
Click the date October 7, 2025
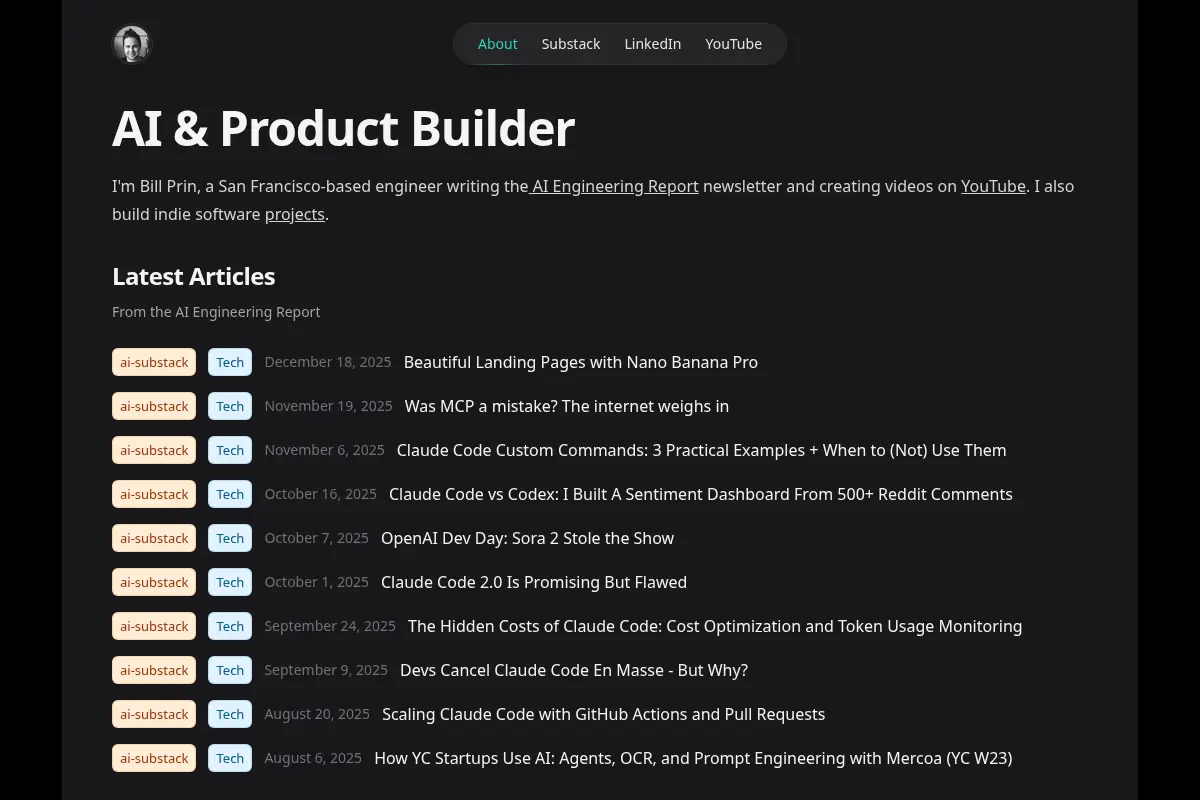(316, 538)
